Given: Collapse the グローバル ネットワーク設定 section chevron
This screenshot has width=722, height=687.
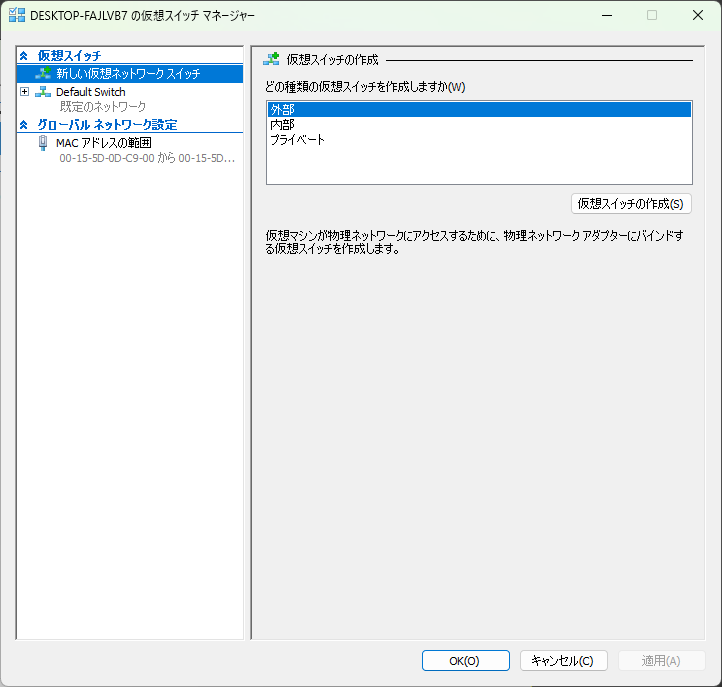Looking at the screenshot, I should (x=24, y=125).
